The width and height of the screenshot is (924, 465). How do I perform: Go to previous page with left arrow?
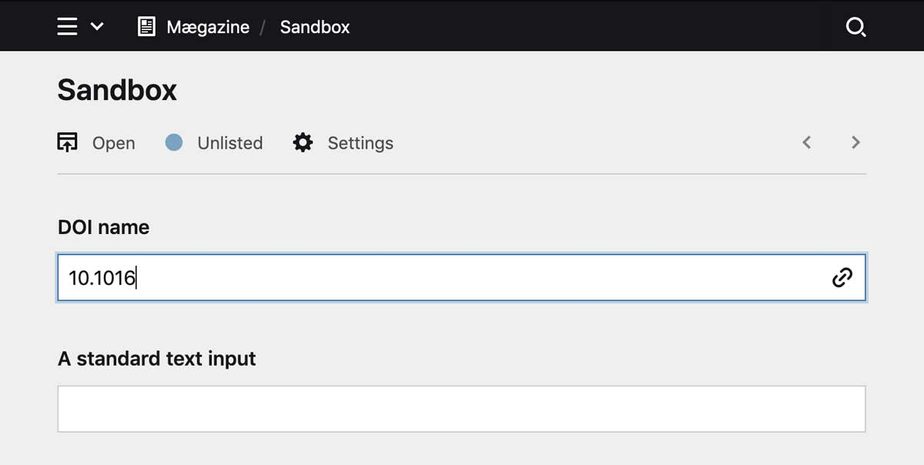pyautogui.click(x=807, y=143)
